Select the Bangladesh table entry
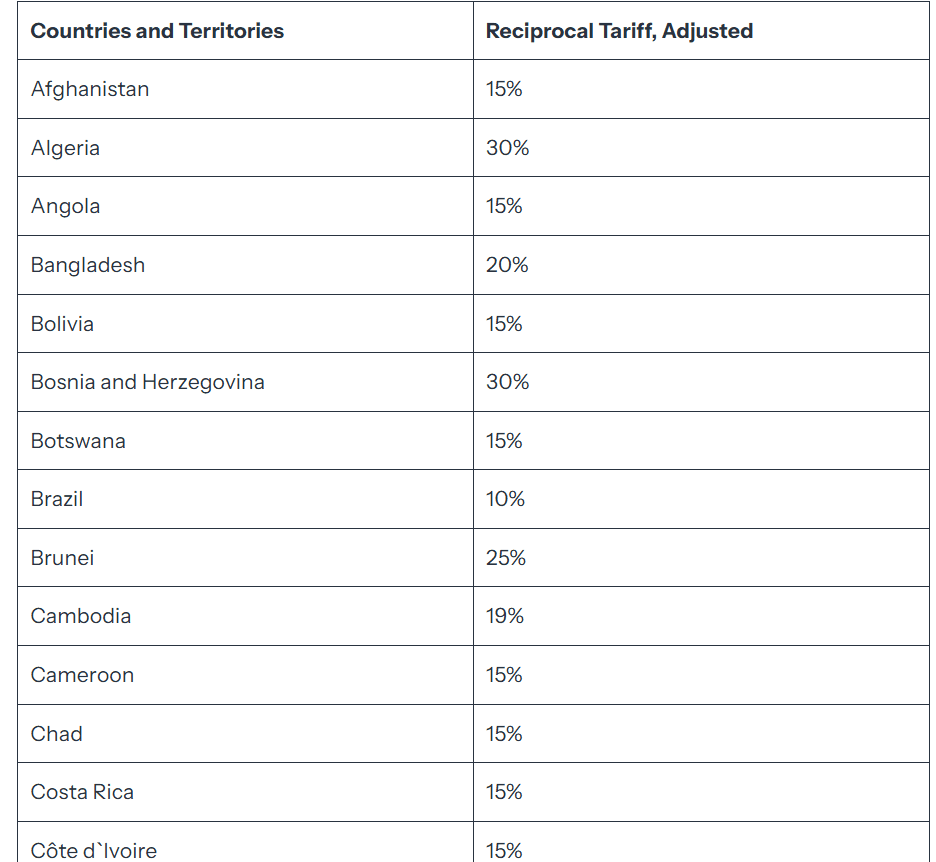Screen dimensions: 936x862 click(x=88, y=265)
